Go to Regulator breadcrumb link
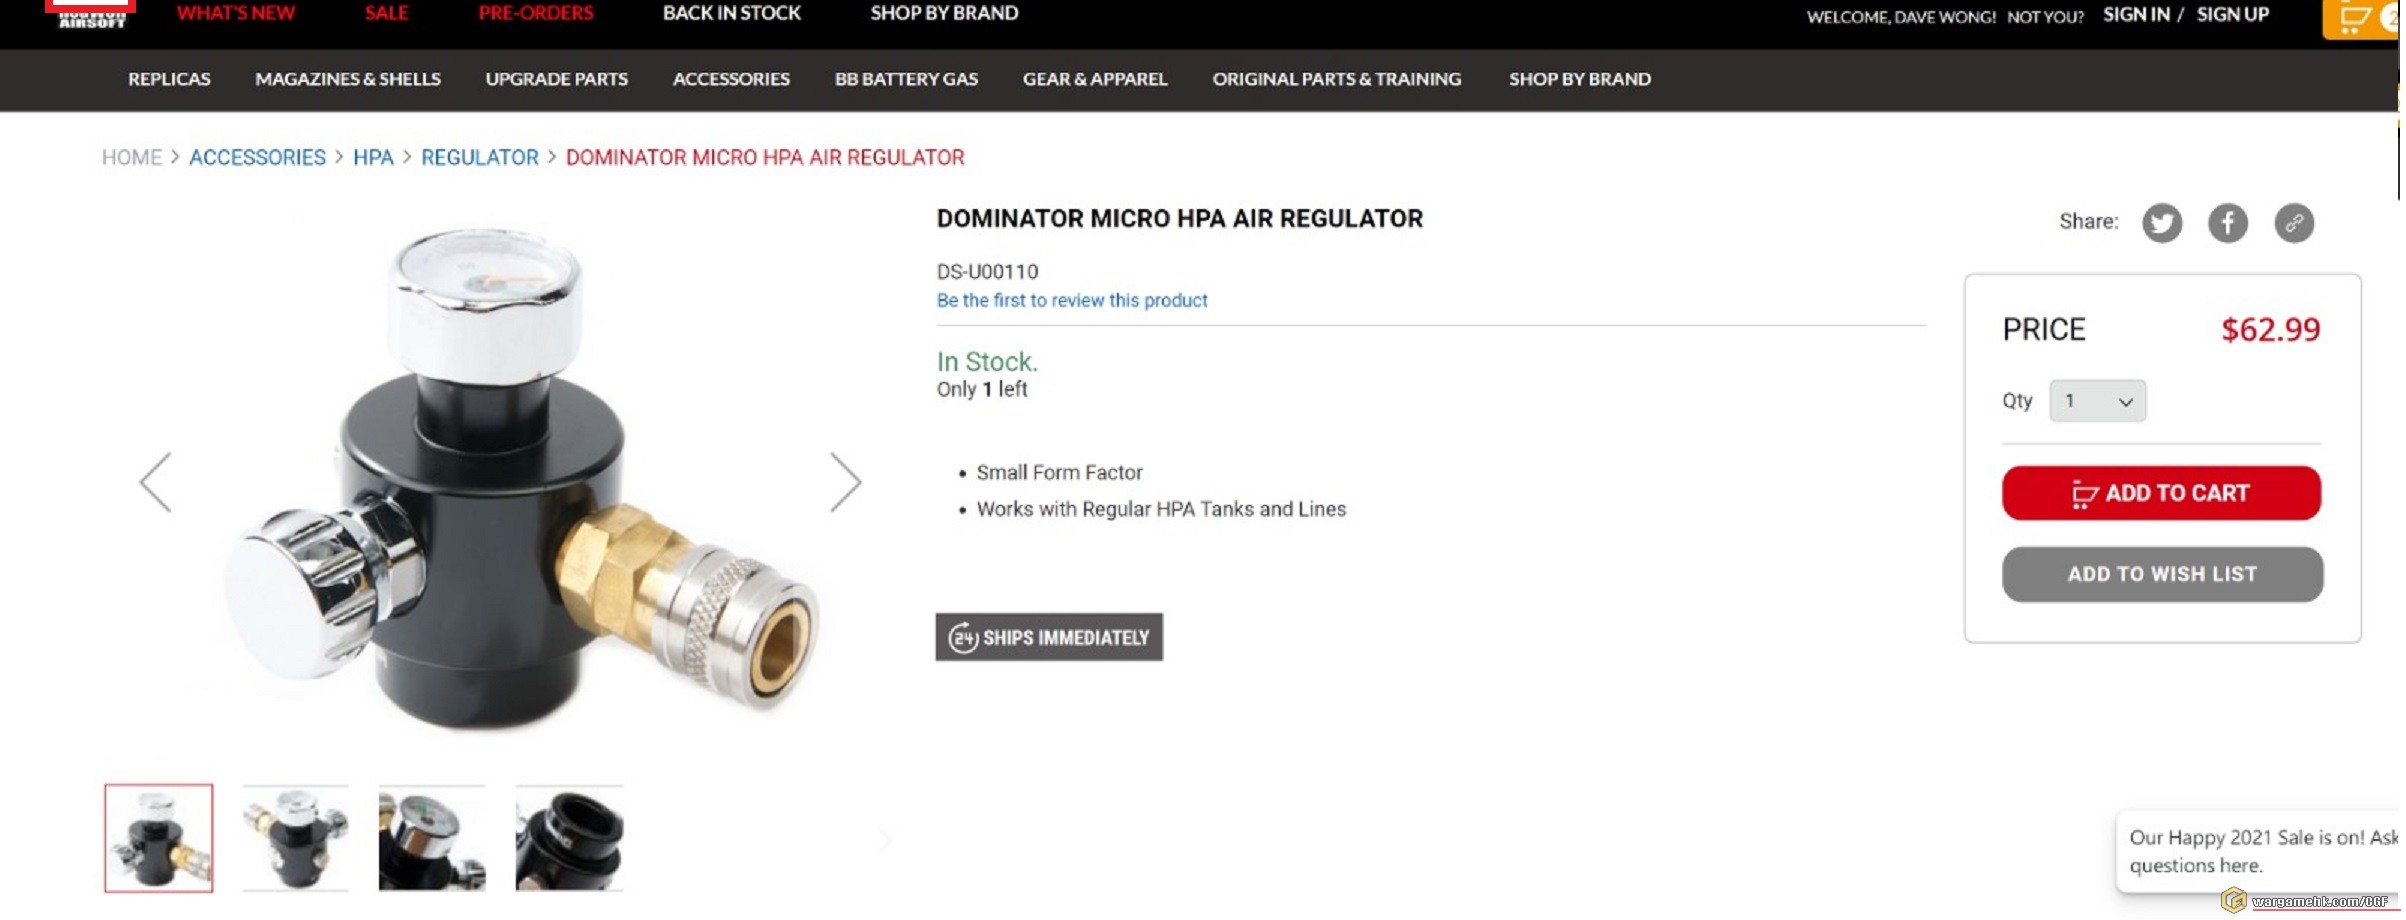 click(x=479, y=157)
